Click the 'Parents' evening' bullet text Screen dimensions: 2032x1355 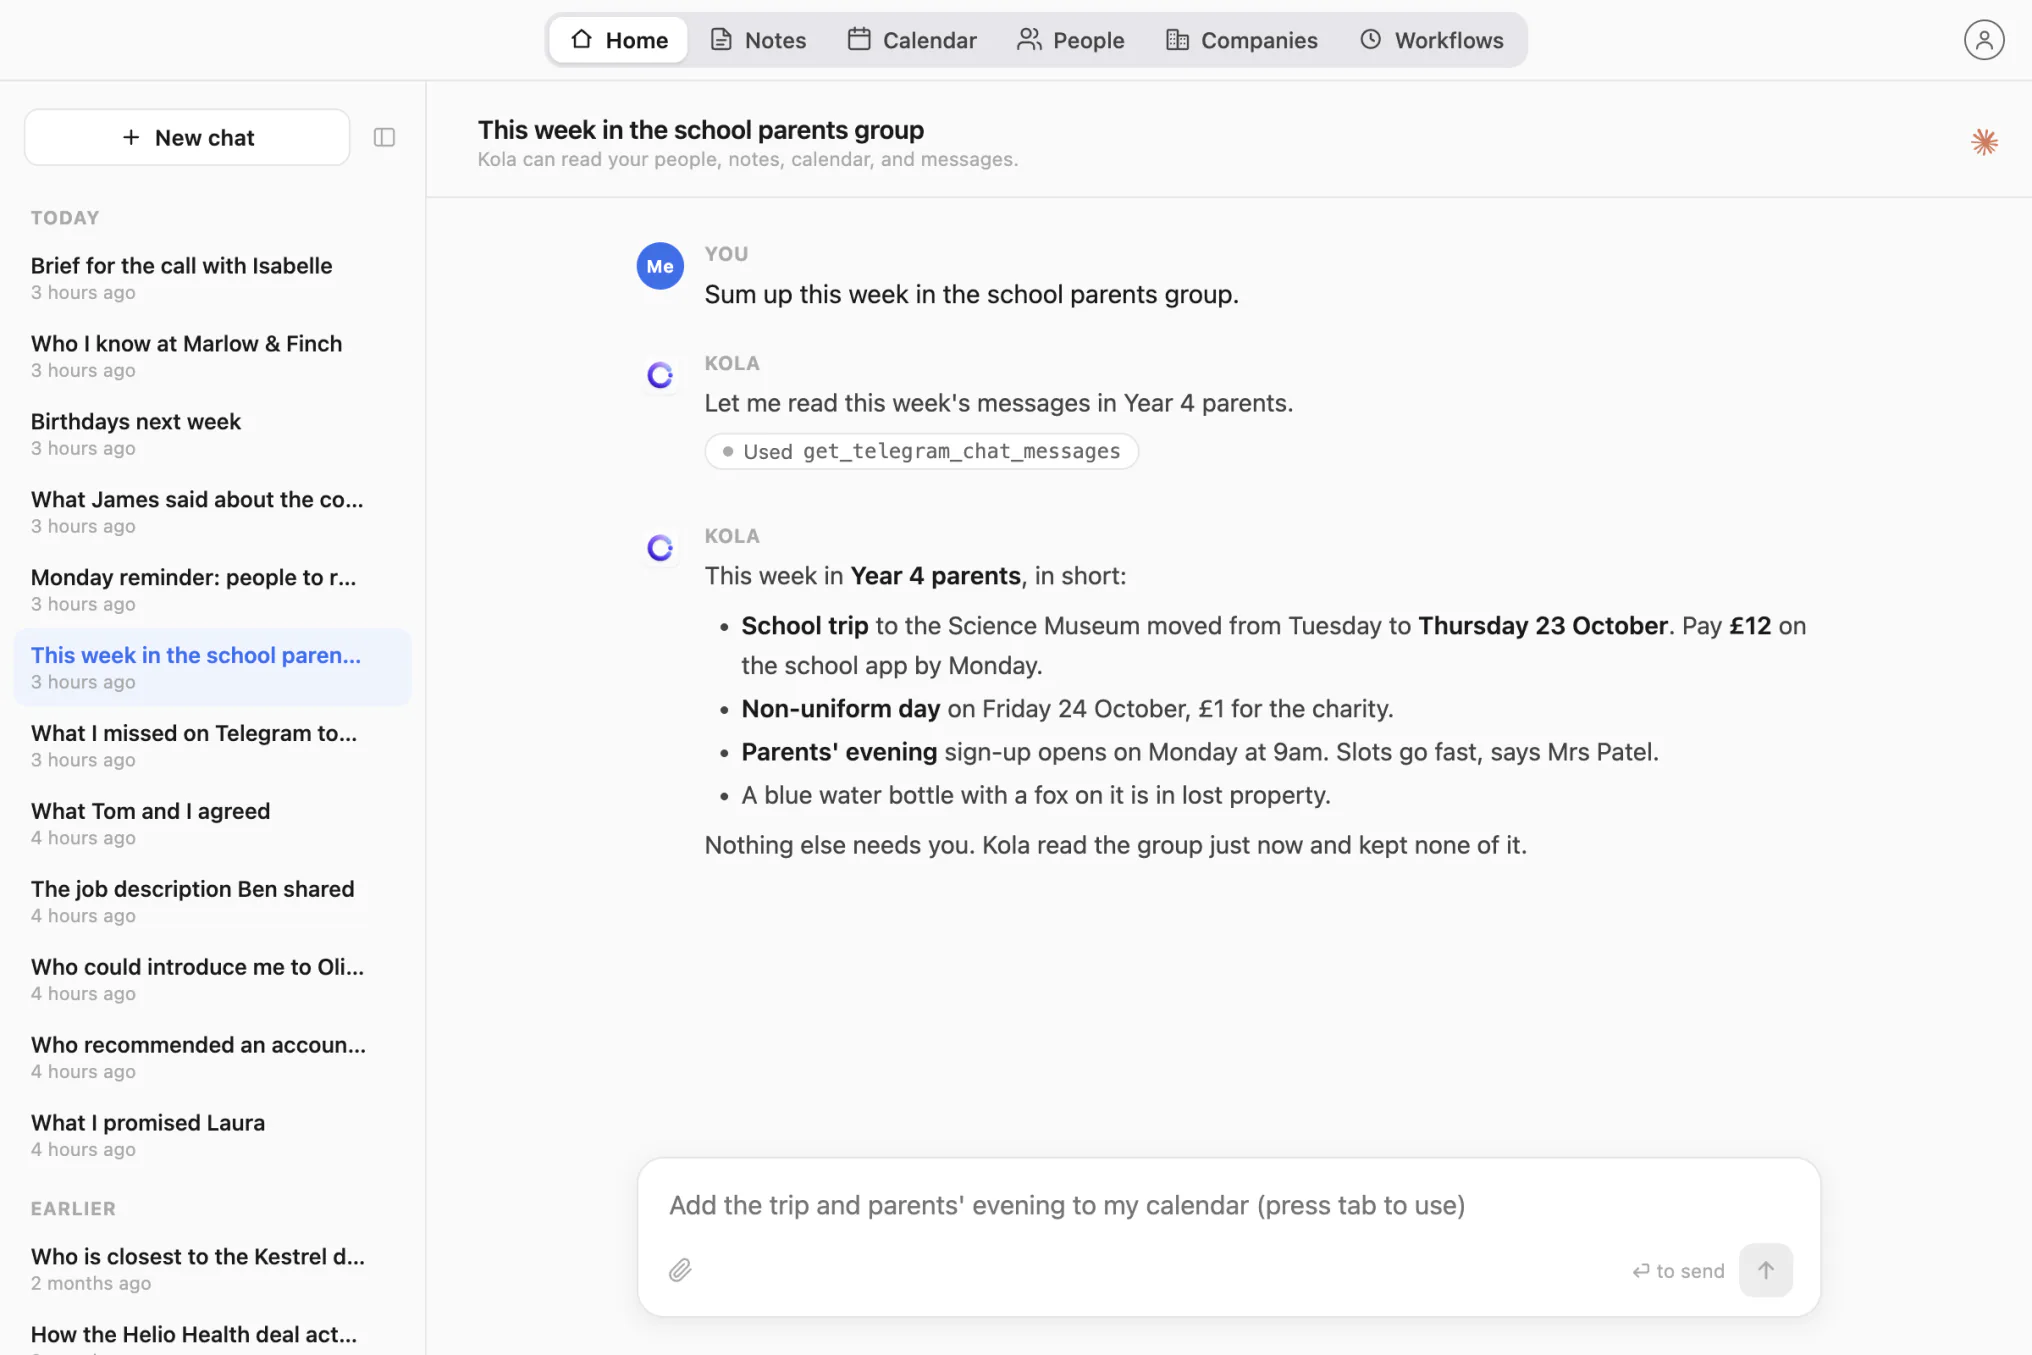tap(839, 752)
